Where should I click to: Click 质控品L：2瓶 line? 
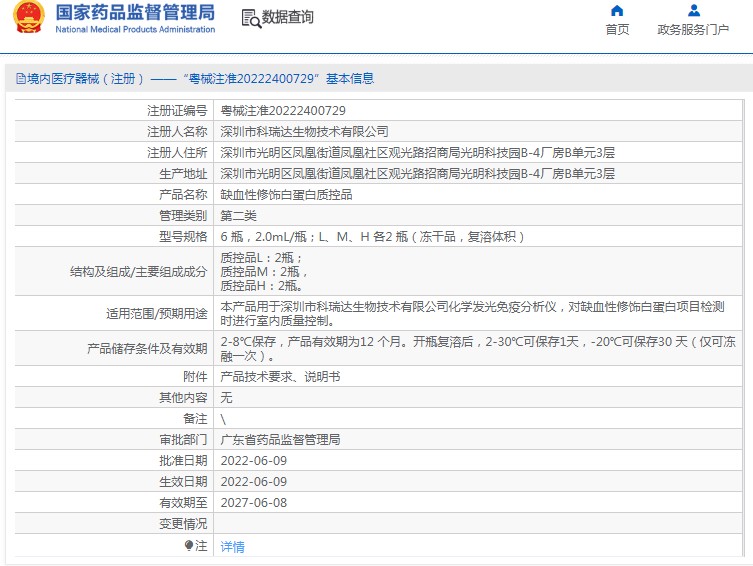point(261,258)
